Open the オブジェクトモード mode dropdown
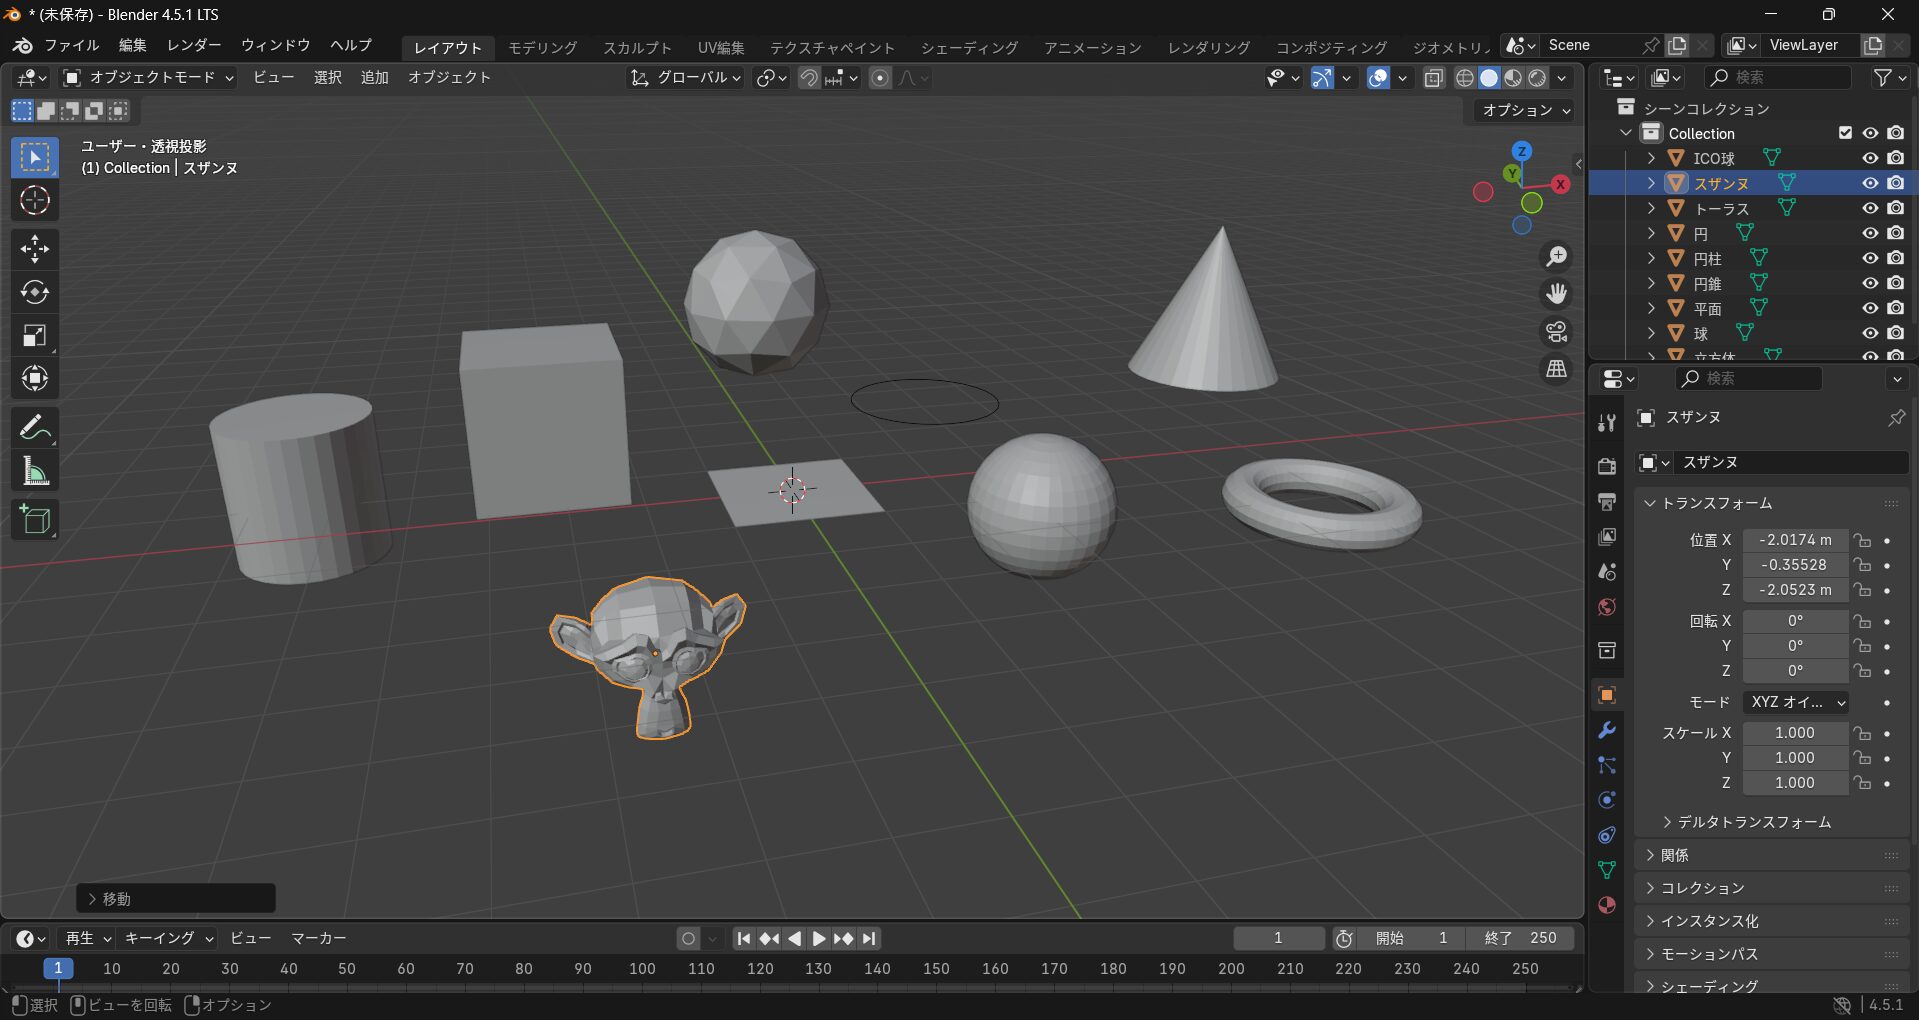1919x1020 pixels. coord(149,78)
